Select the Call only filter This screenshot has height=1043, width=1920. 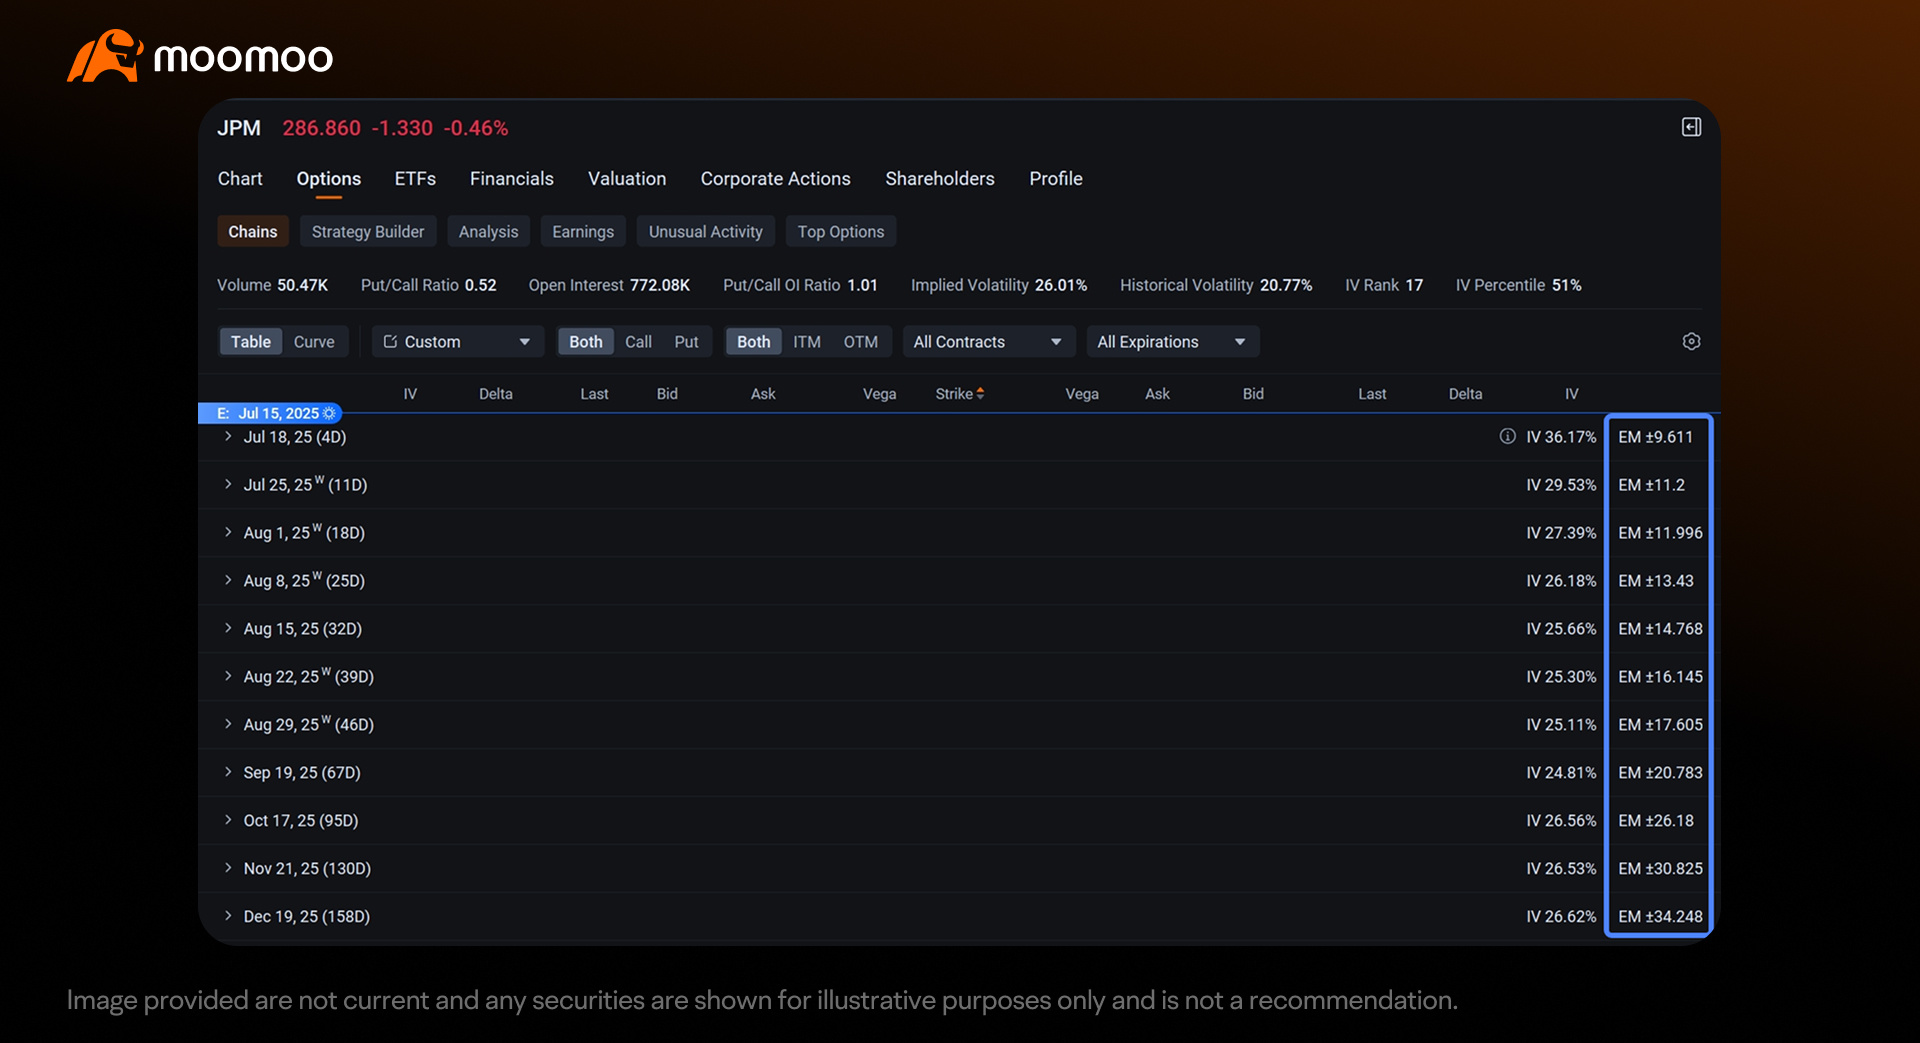(638, 342)
